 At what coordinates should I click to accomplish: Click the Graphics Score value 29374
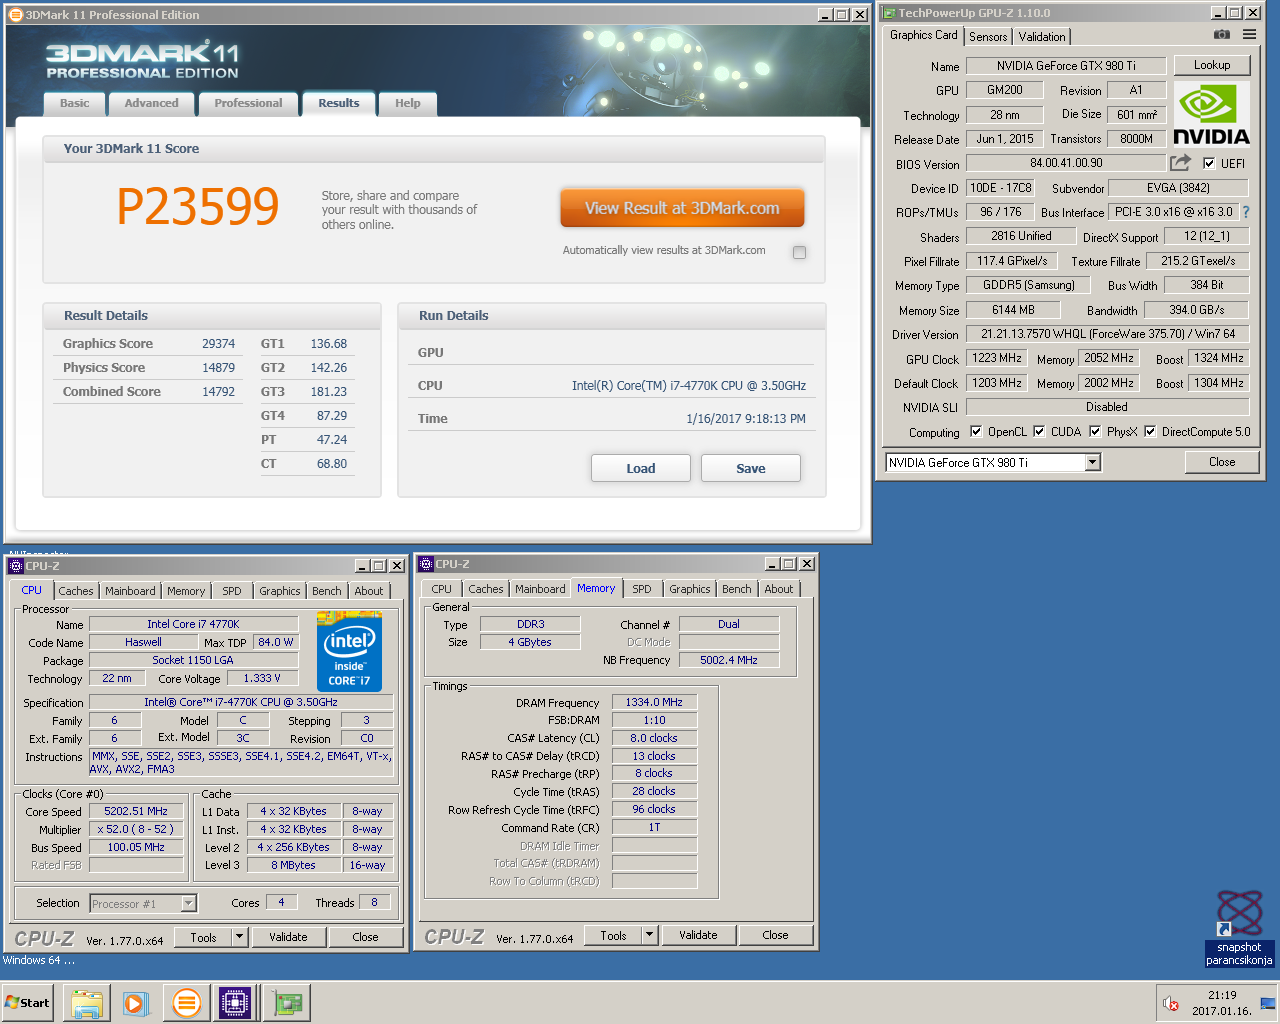tap(218, 343)
